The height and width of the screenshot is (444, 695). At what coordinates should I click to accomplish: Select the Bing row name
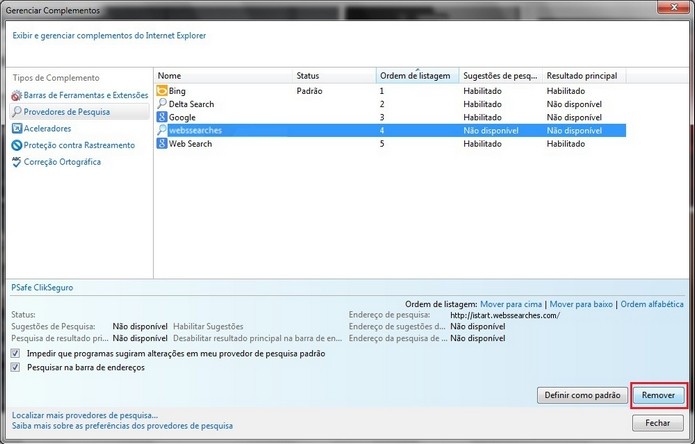click(177, 91)
